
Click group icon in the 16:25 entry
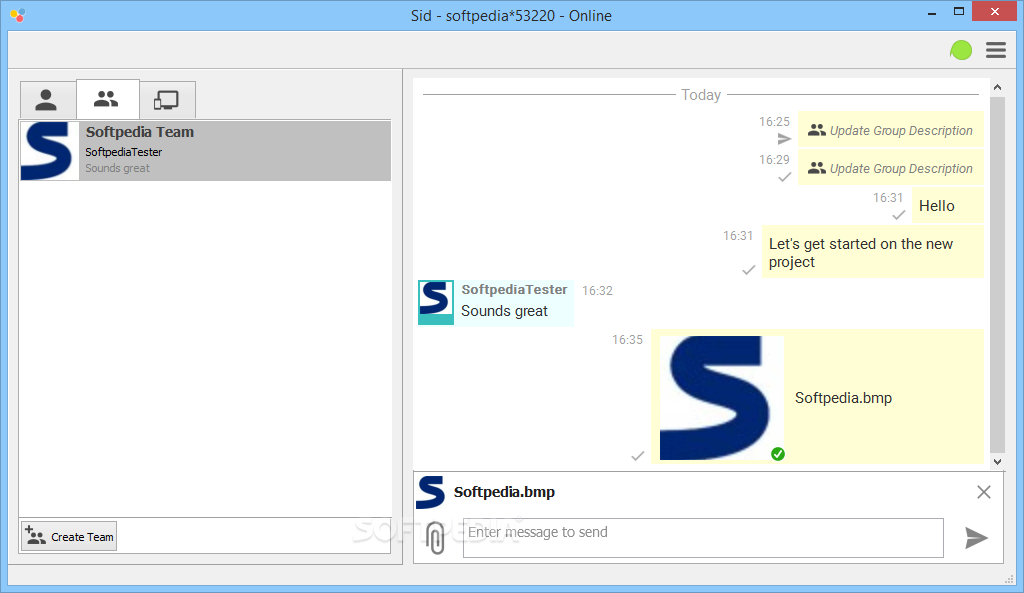click(816, 130)
